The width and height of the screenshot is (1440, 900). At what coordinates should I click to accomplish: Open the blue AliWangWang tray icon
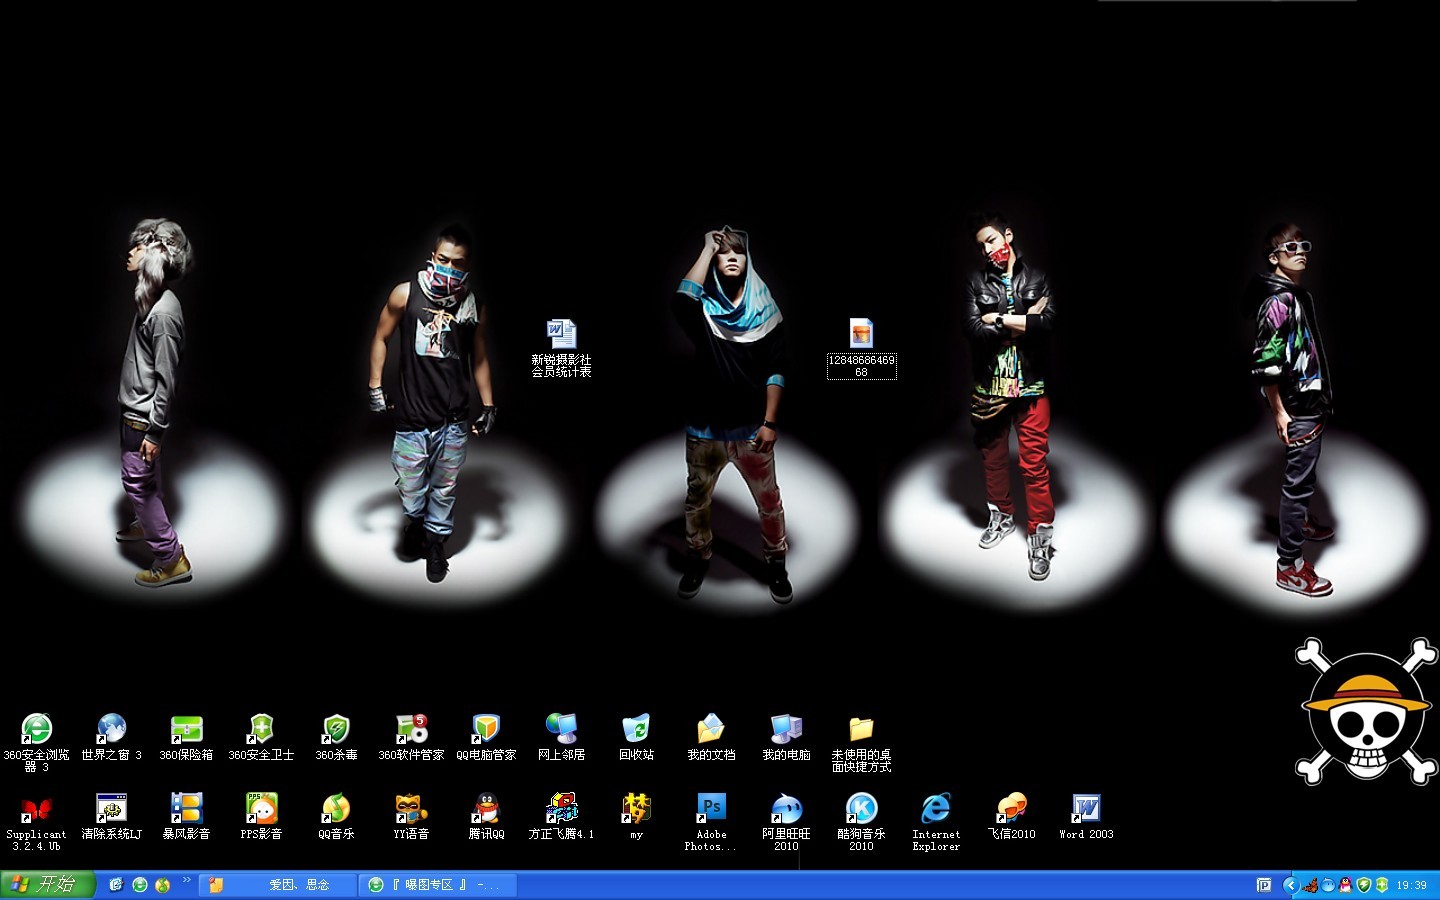point(1328,885)
